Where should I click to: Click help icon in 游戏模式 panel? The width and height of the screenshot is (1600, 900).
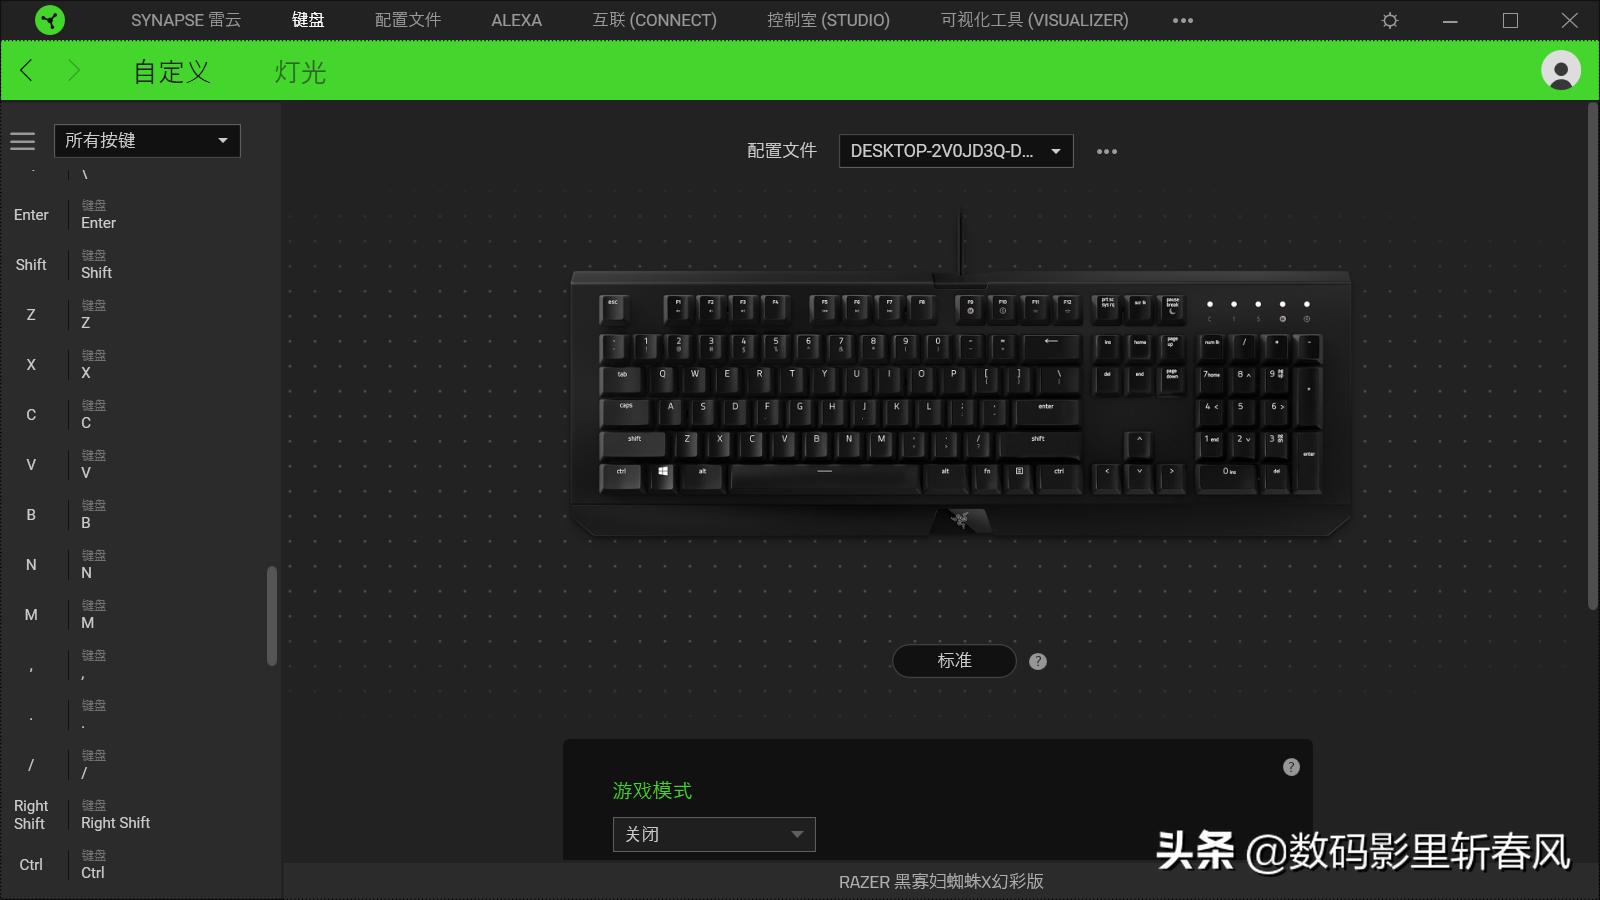point(1291,767)
